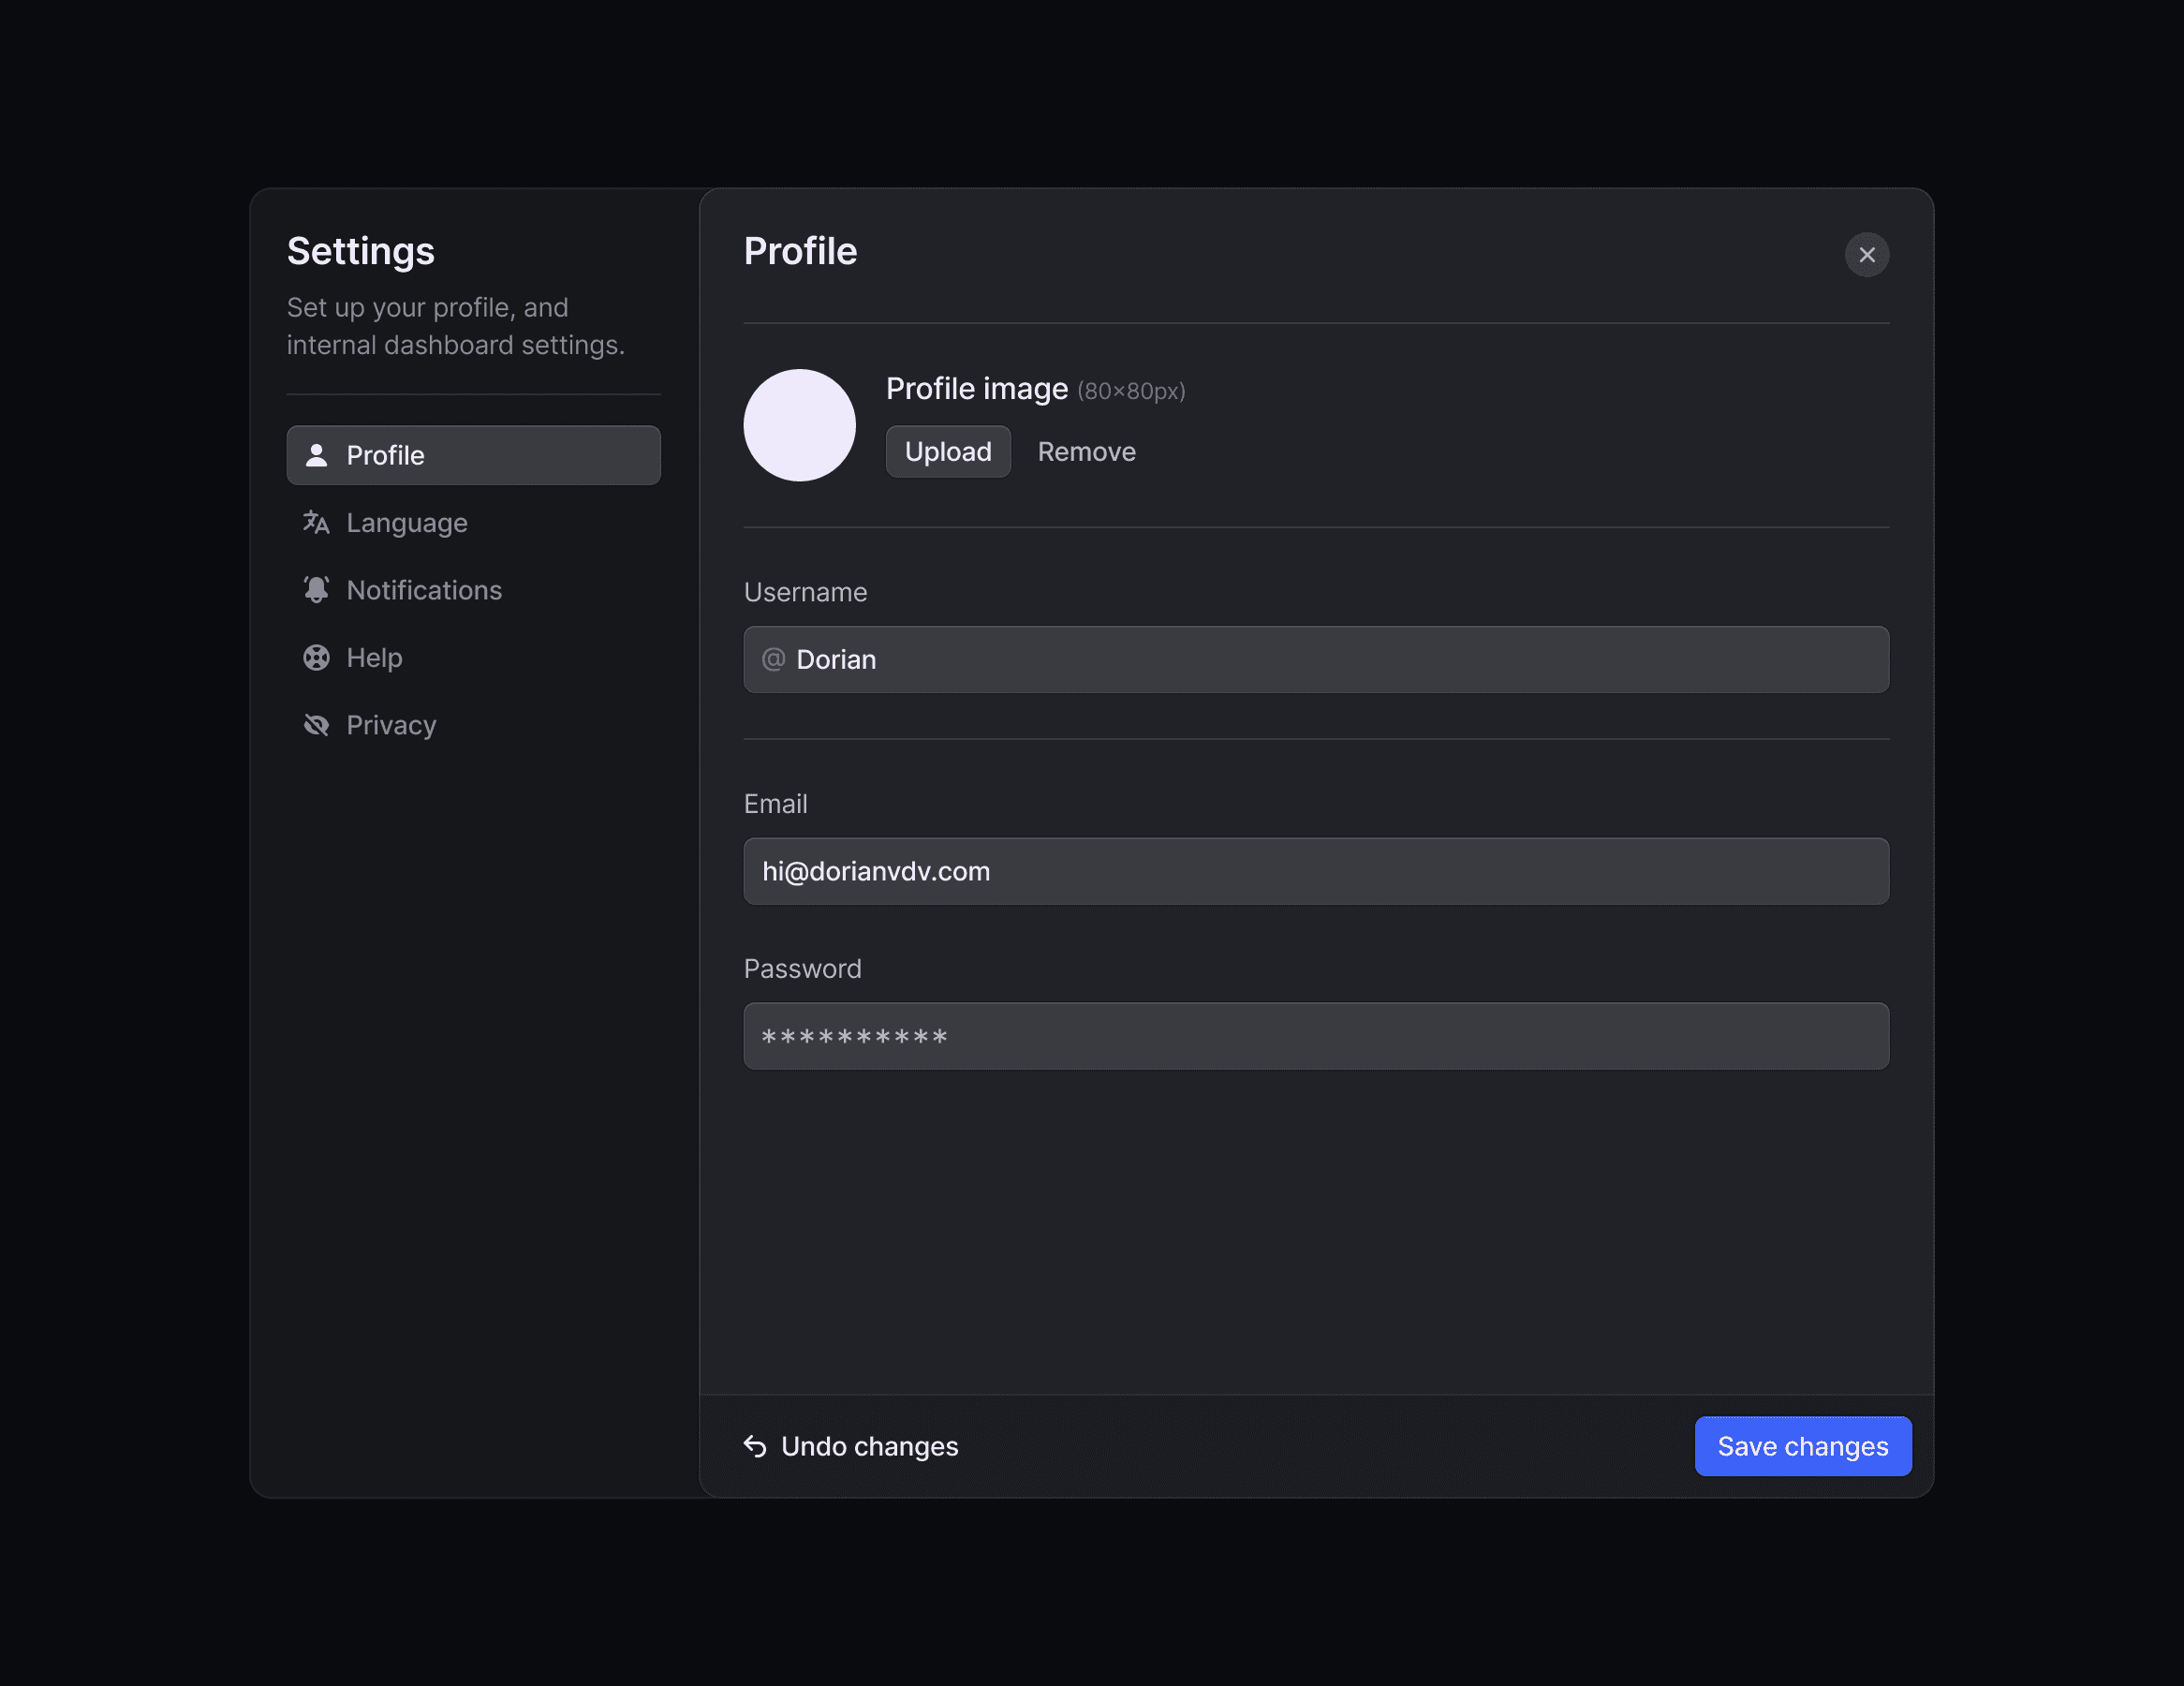Click the @ symbol in the username field
This screenshot has height=1686, width=2184.
coord(773,659)
